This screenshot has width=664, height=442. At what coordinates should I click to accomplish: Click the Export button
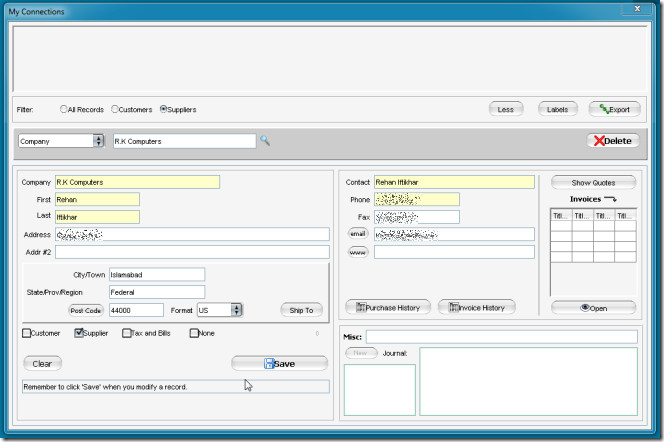[614, 109]
